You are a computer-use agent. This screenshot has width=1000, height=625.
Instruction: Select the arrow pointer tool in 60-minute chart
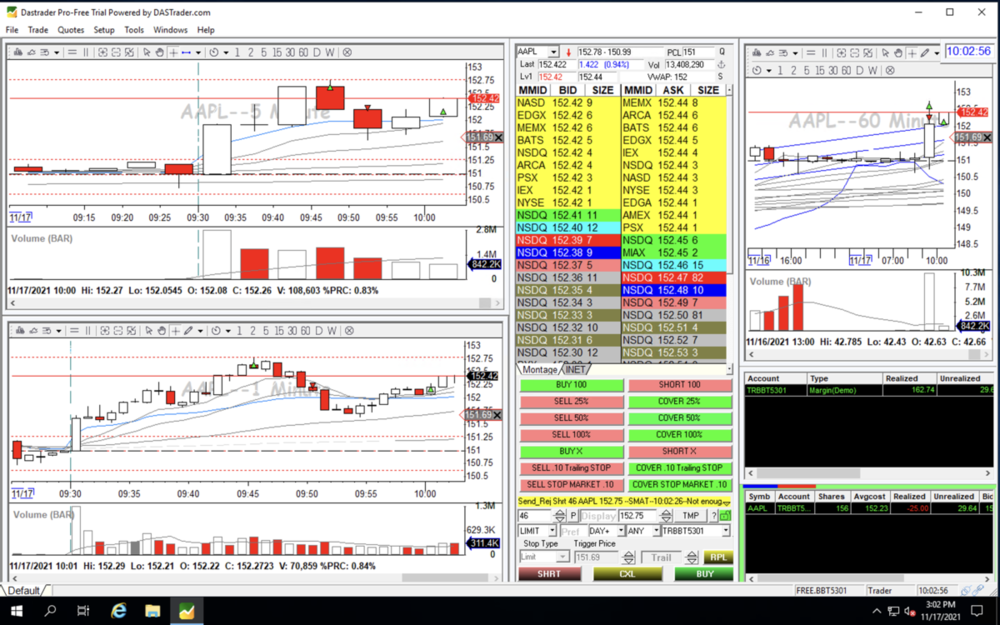883,52
